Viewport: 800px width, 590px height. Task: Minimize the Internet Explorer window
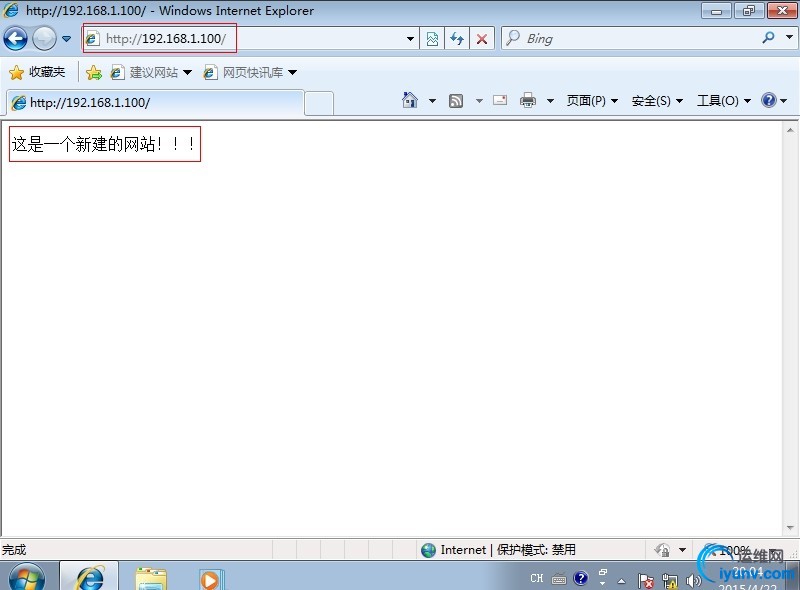[716, 11]
